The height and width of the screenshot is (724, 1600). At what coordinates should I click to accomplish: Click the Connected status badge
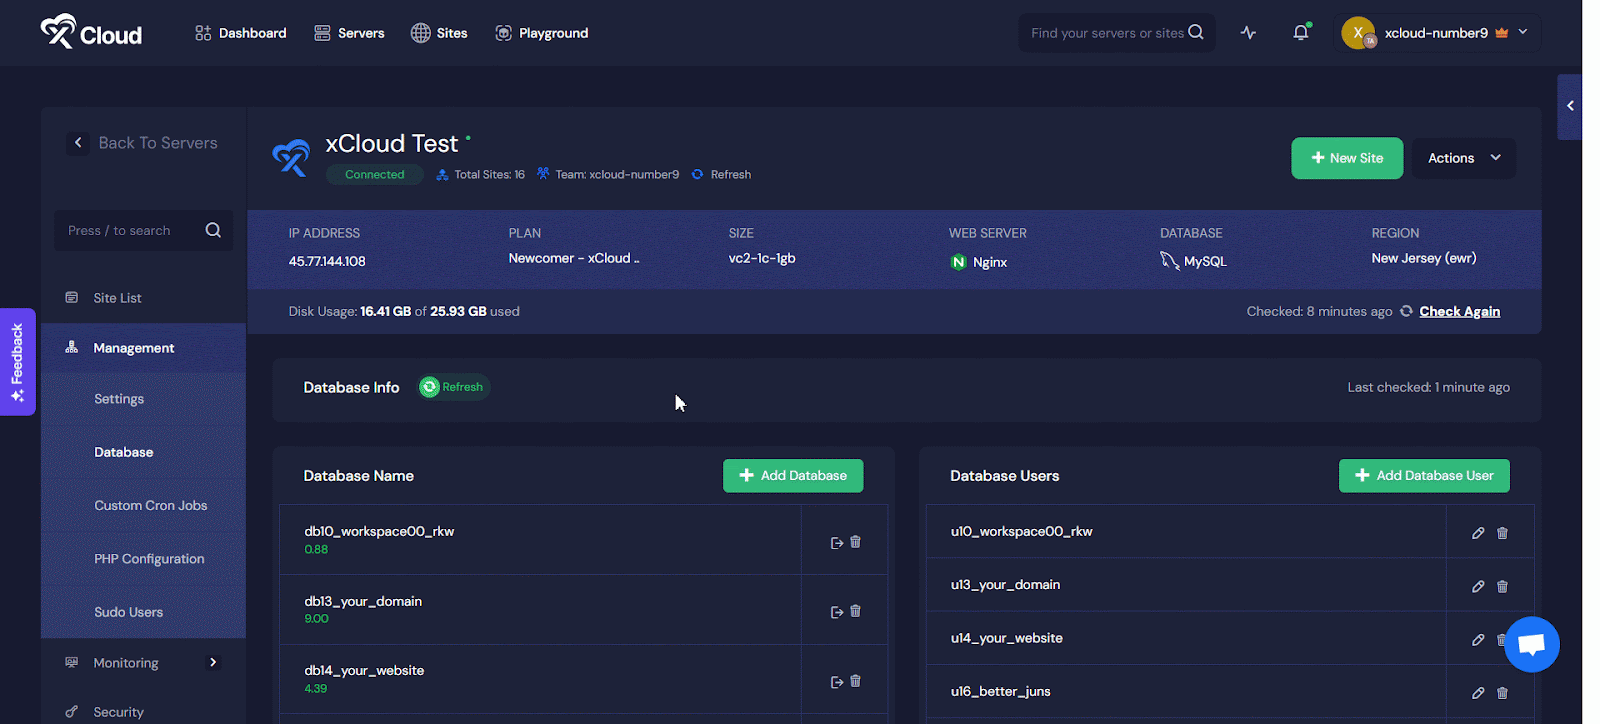(375, 174)
